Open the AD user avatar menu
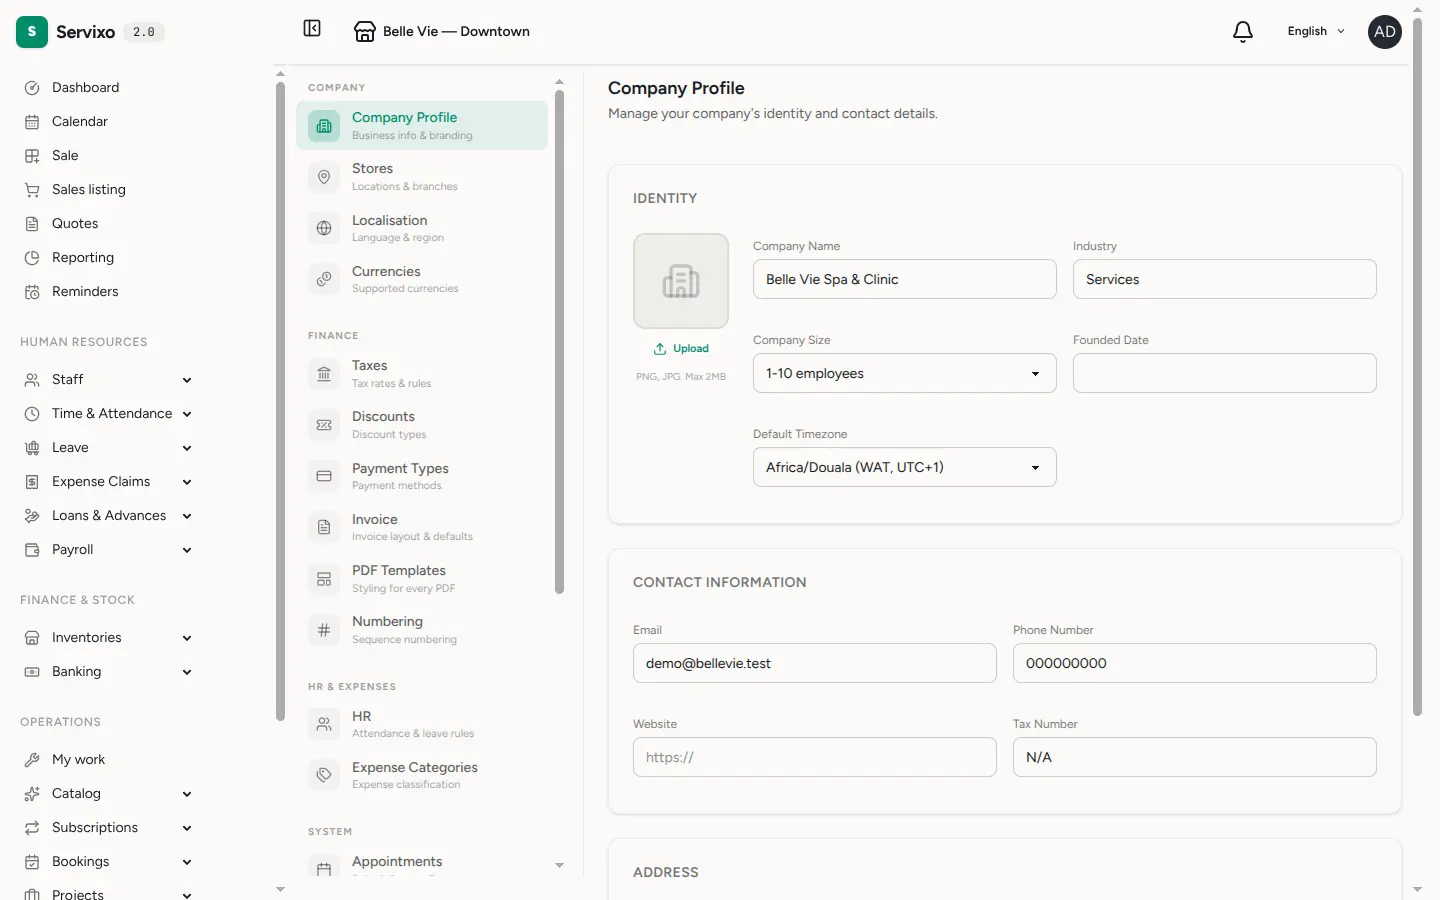The image size is (1440, 900). point(1385,32)
